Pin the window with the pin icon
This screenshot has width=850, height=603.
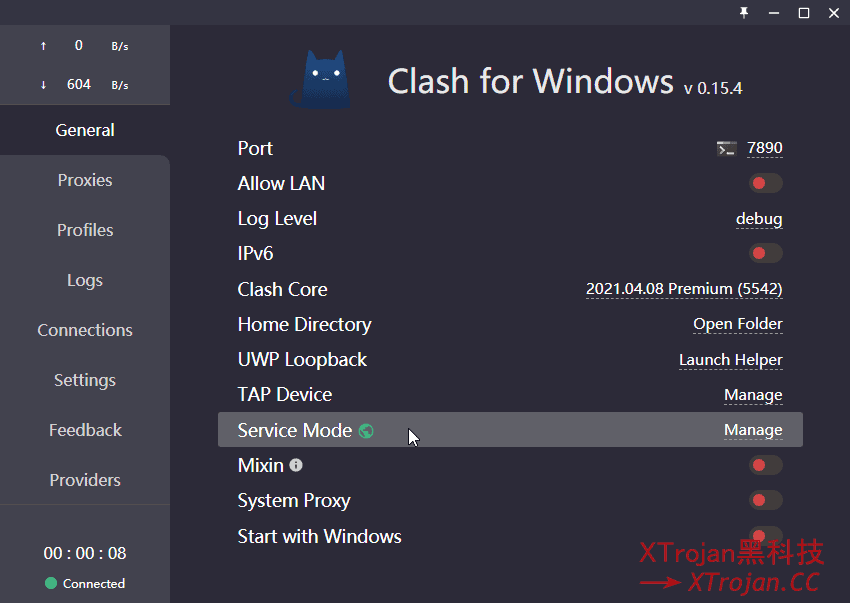pyautogui.click(x=744, y=12)
